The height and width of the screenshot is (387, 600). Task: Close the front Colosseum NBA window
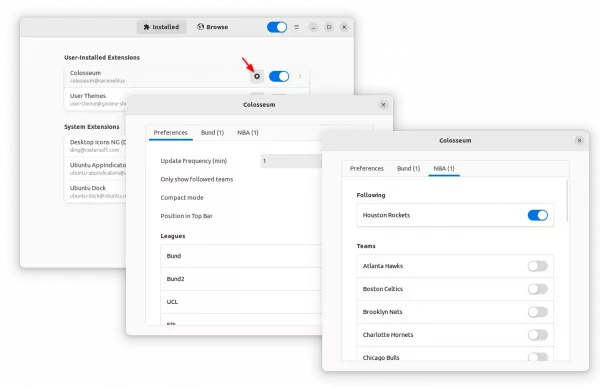tap(579, 140)
